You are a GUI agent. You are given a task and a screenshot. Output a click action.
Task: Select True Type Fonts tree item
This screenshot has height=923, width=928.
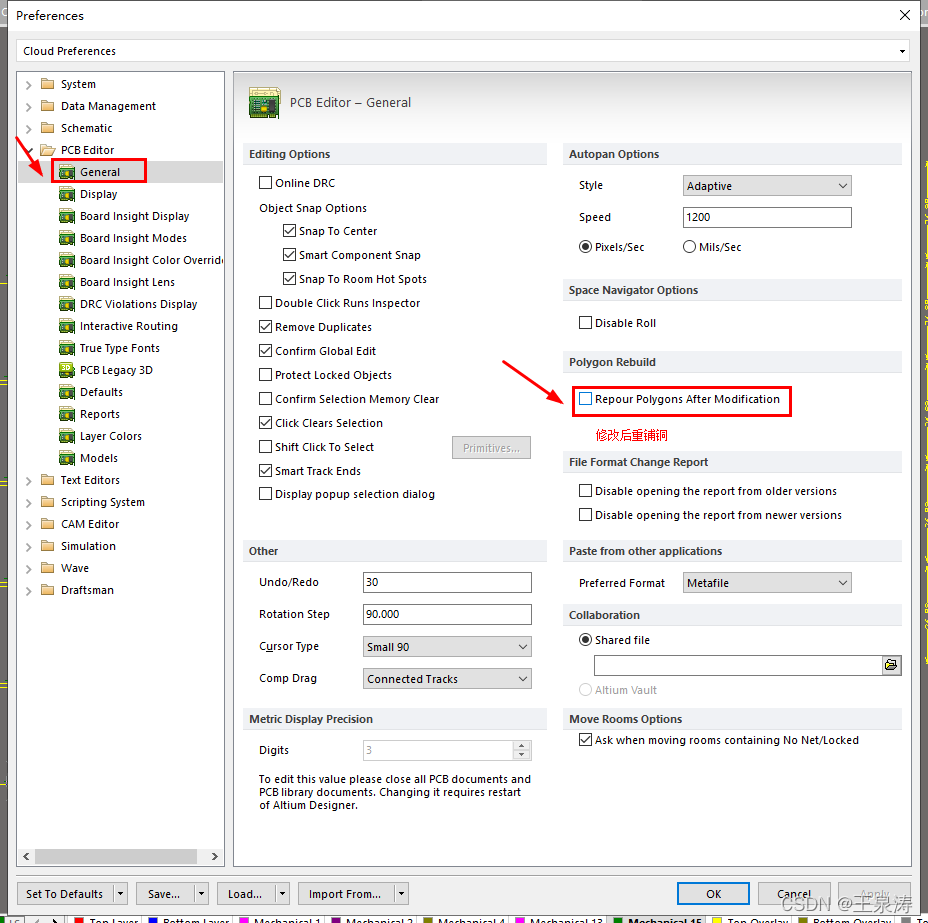pos(120,348)
